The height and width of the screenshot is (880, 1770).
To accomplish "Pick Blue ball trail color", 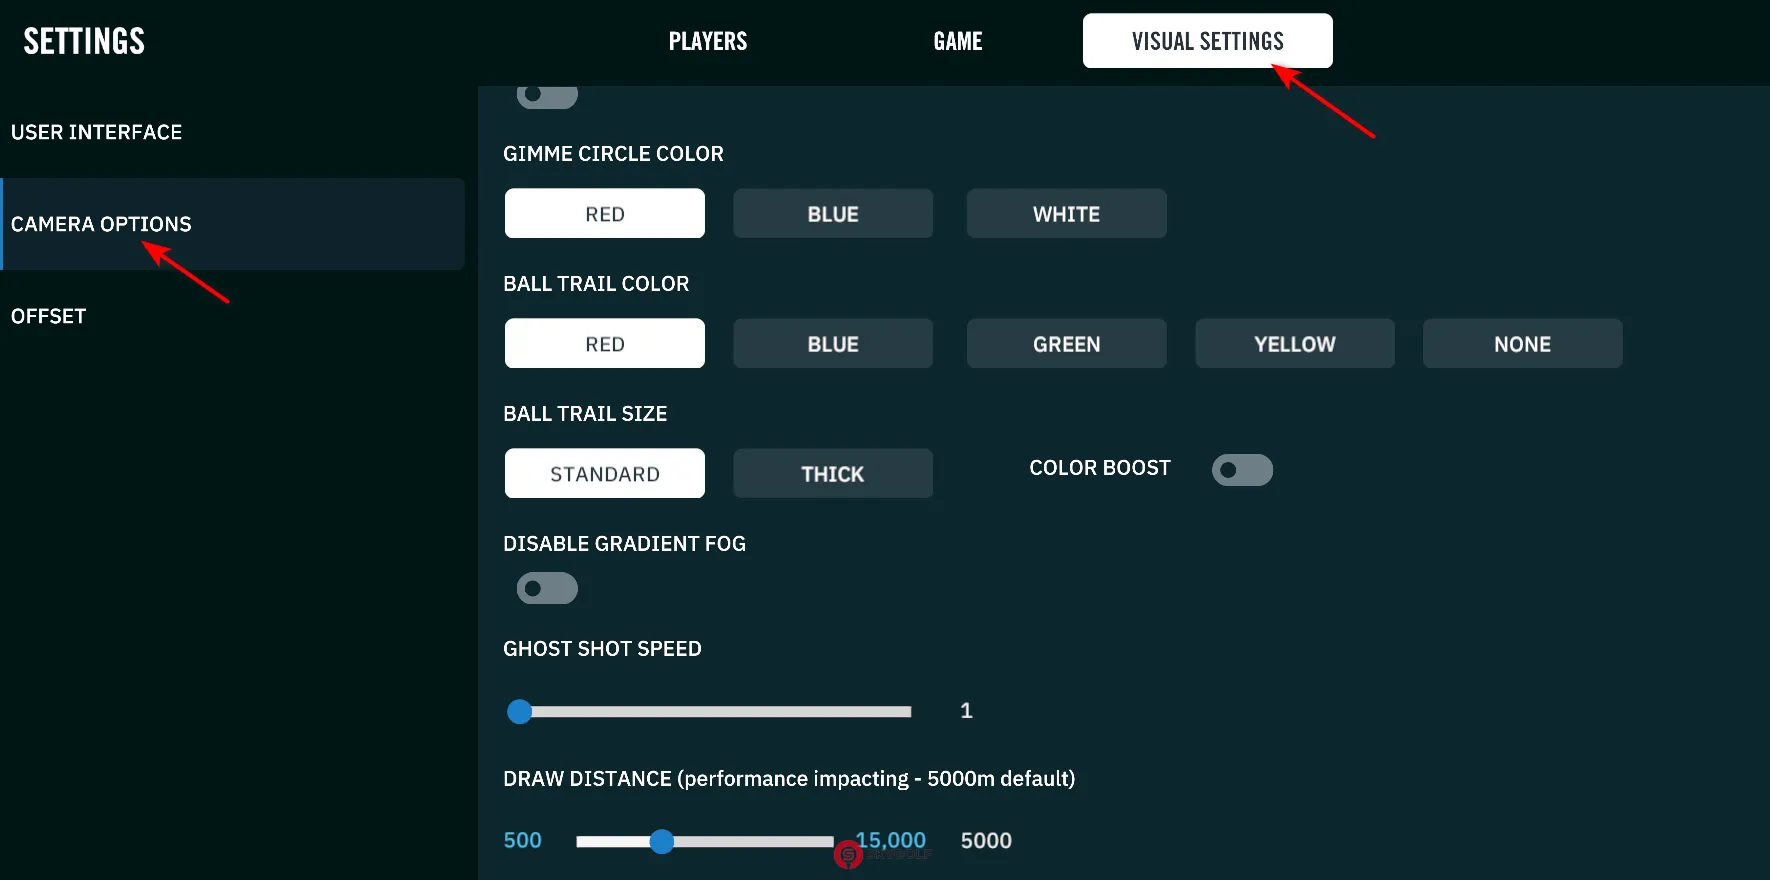I will coord(833,344).
